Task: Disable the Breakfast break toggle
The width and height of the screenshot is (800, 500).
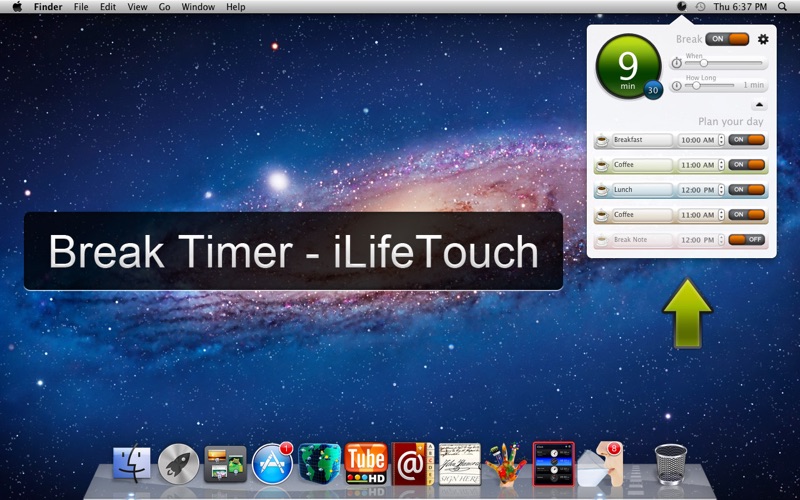Action: [746, 140]
